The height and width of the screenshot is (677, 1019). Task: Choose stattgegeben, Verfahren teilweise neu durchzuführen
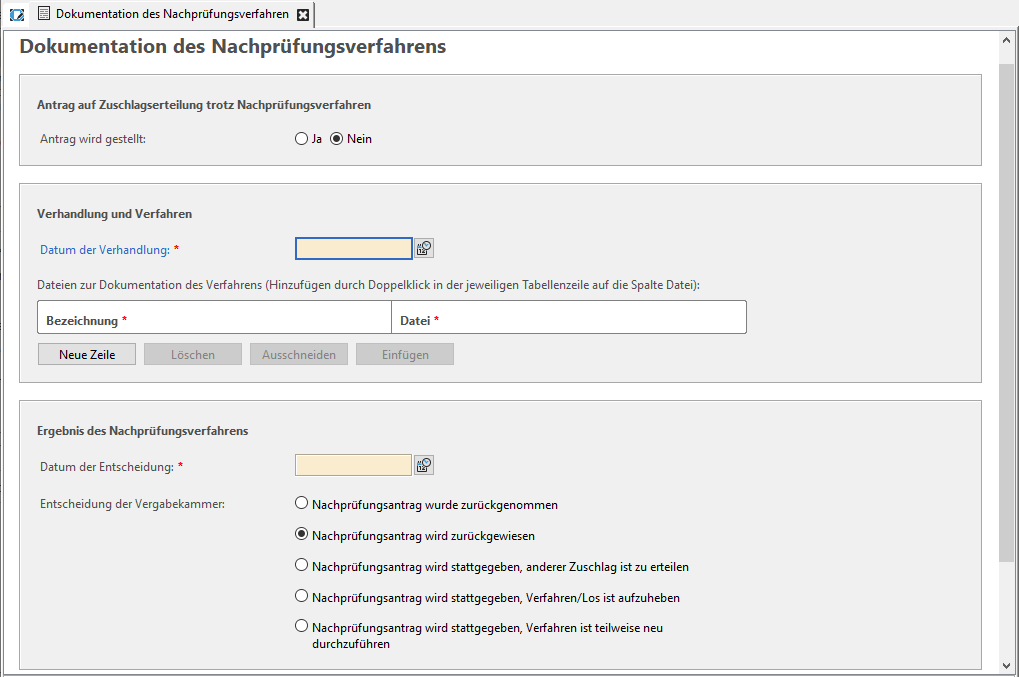point(301,626)
